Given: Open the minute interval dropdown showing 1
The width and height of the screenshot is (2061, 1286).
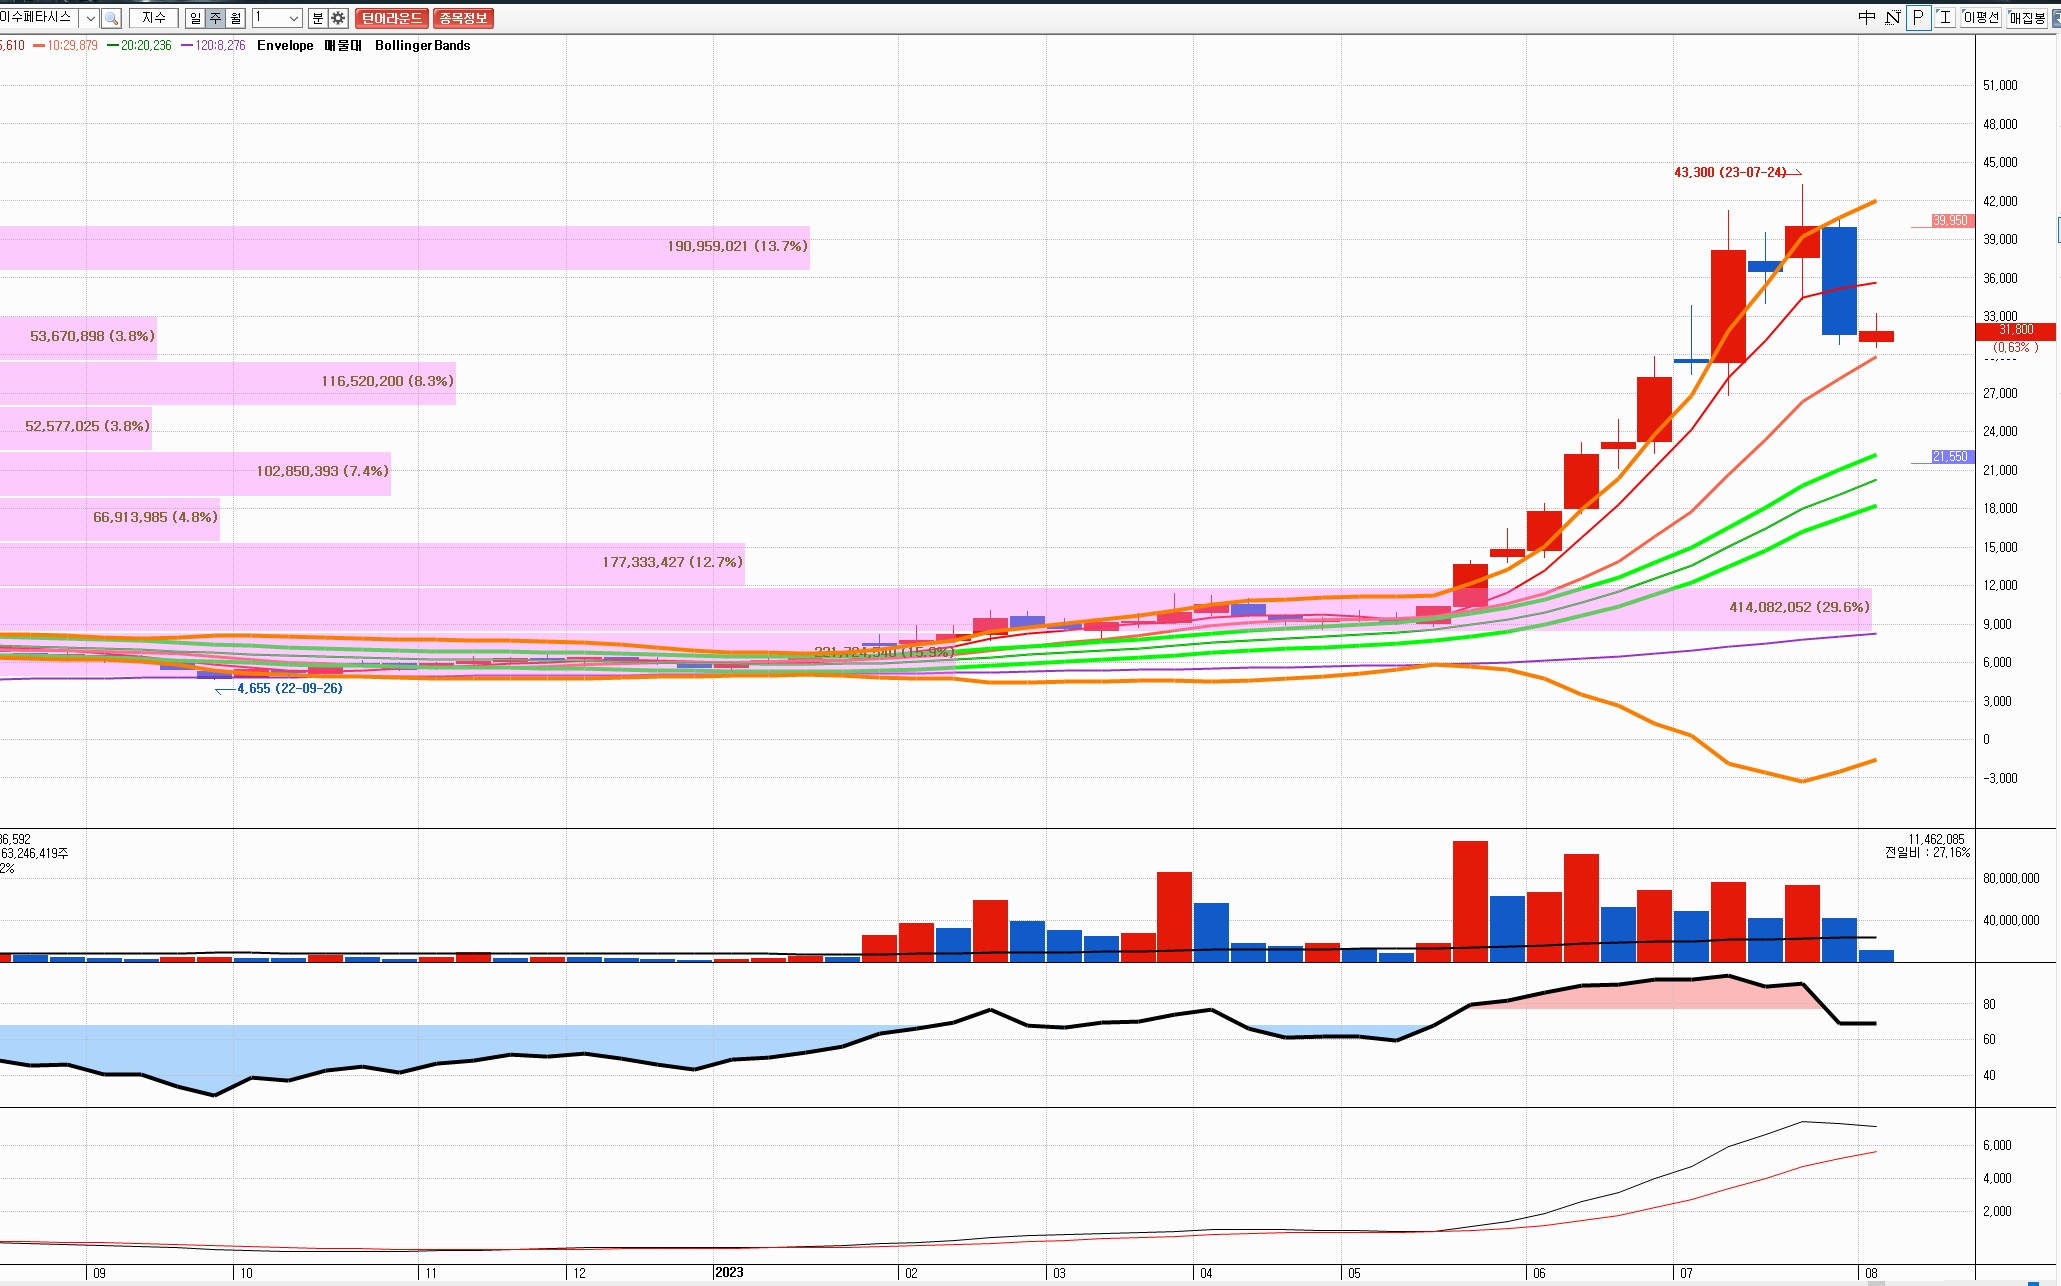Looking at the screenshot, I should pos(293,18).
